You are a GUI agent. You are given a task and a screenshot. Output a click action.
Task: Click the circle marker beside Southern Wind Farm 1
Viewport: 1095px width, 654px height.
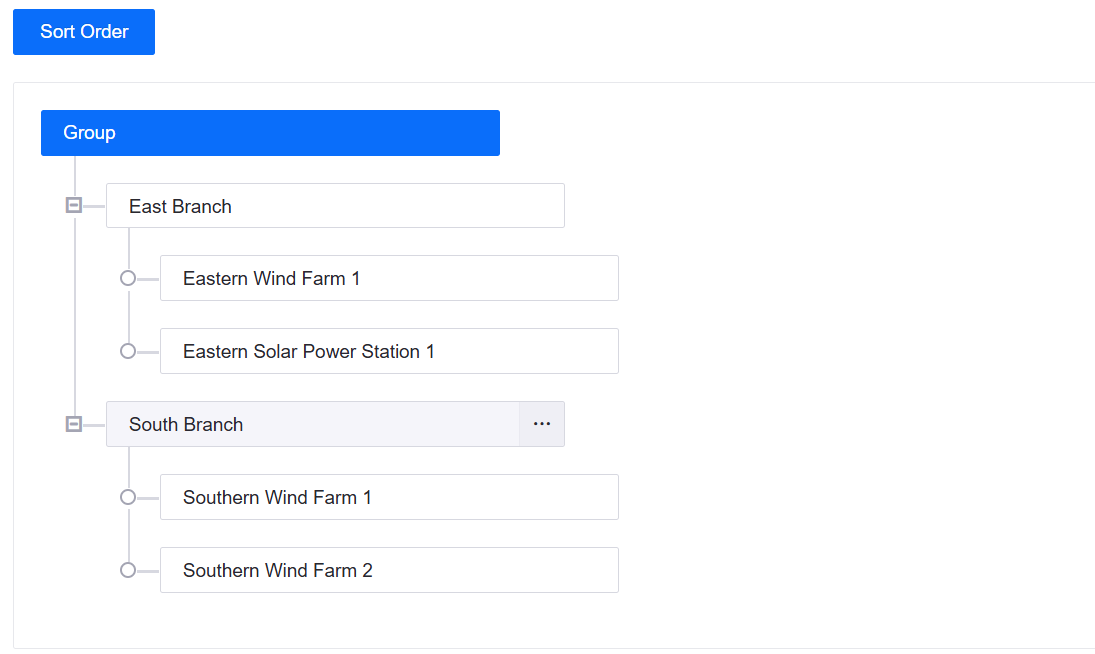127,497
